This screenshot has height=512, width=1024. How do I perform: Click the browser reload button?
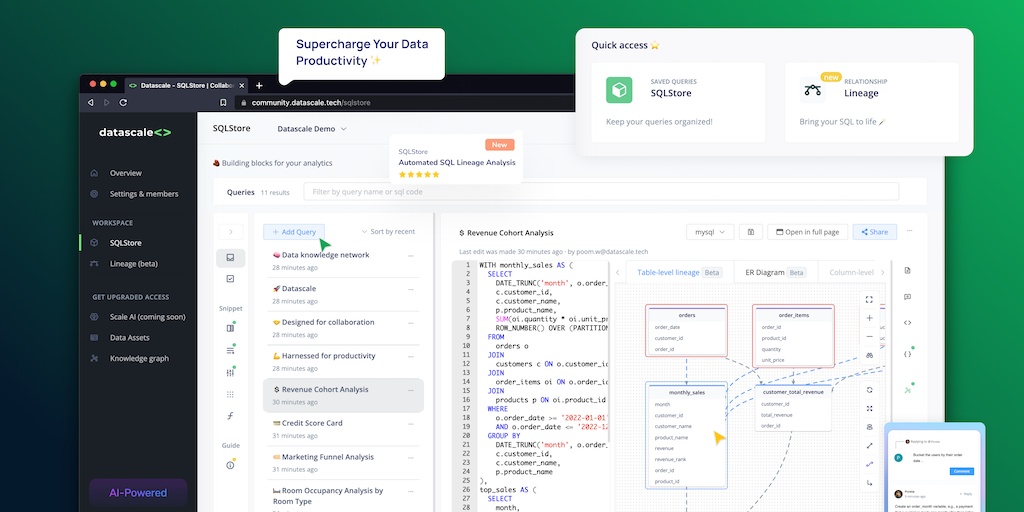tap(123, 103)
